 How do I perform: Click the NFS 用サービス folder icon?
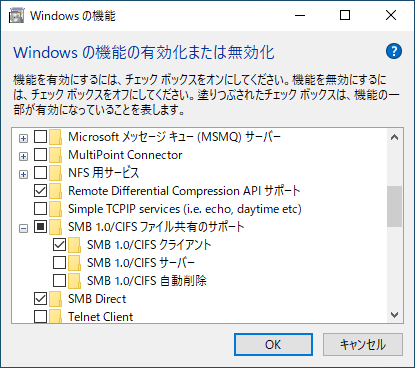(55, 173)
